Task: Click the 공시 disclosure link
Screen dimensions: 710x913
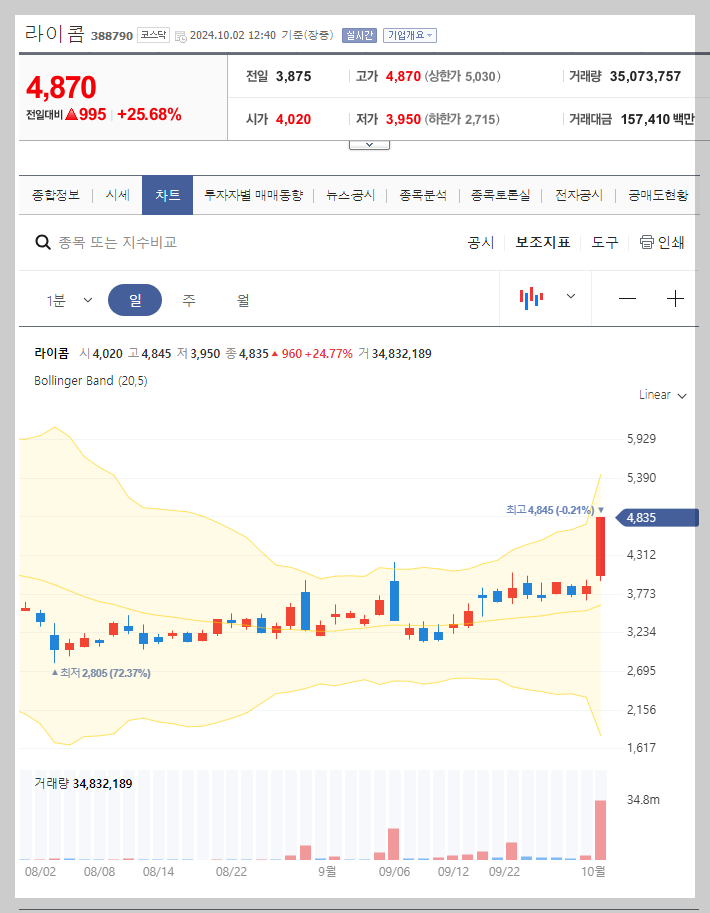Action: pyautogui.click(x=480, y=242)
